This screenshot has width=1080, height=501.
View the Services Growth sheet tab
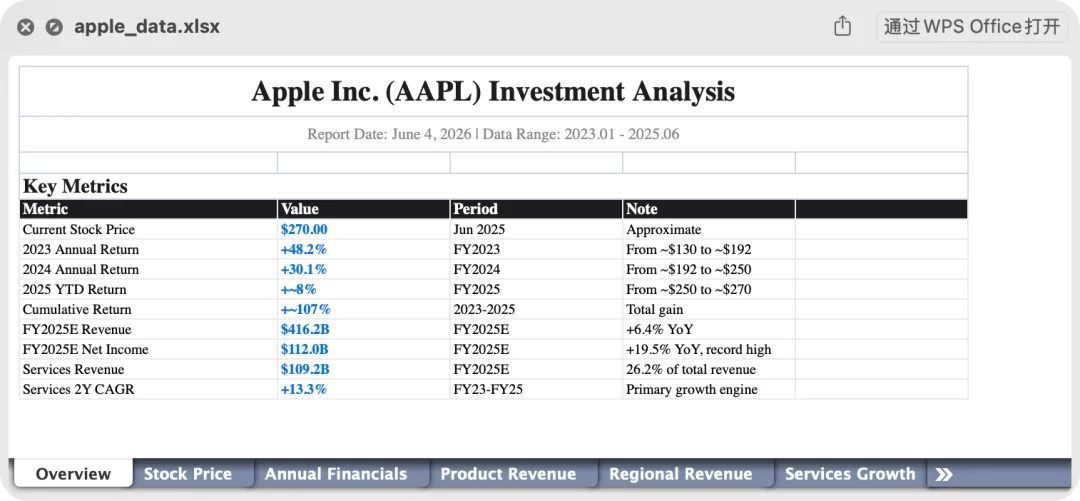(x=850, y=474)
